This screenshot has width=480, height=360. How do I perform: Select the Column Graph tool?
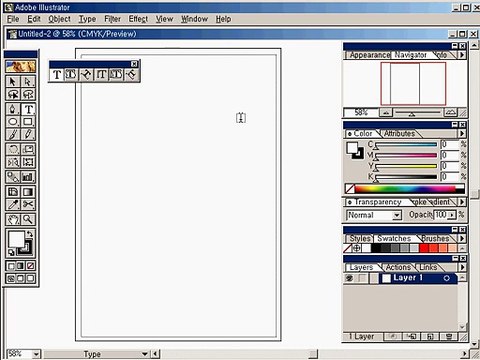tap(28, 177)
